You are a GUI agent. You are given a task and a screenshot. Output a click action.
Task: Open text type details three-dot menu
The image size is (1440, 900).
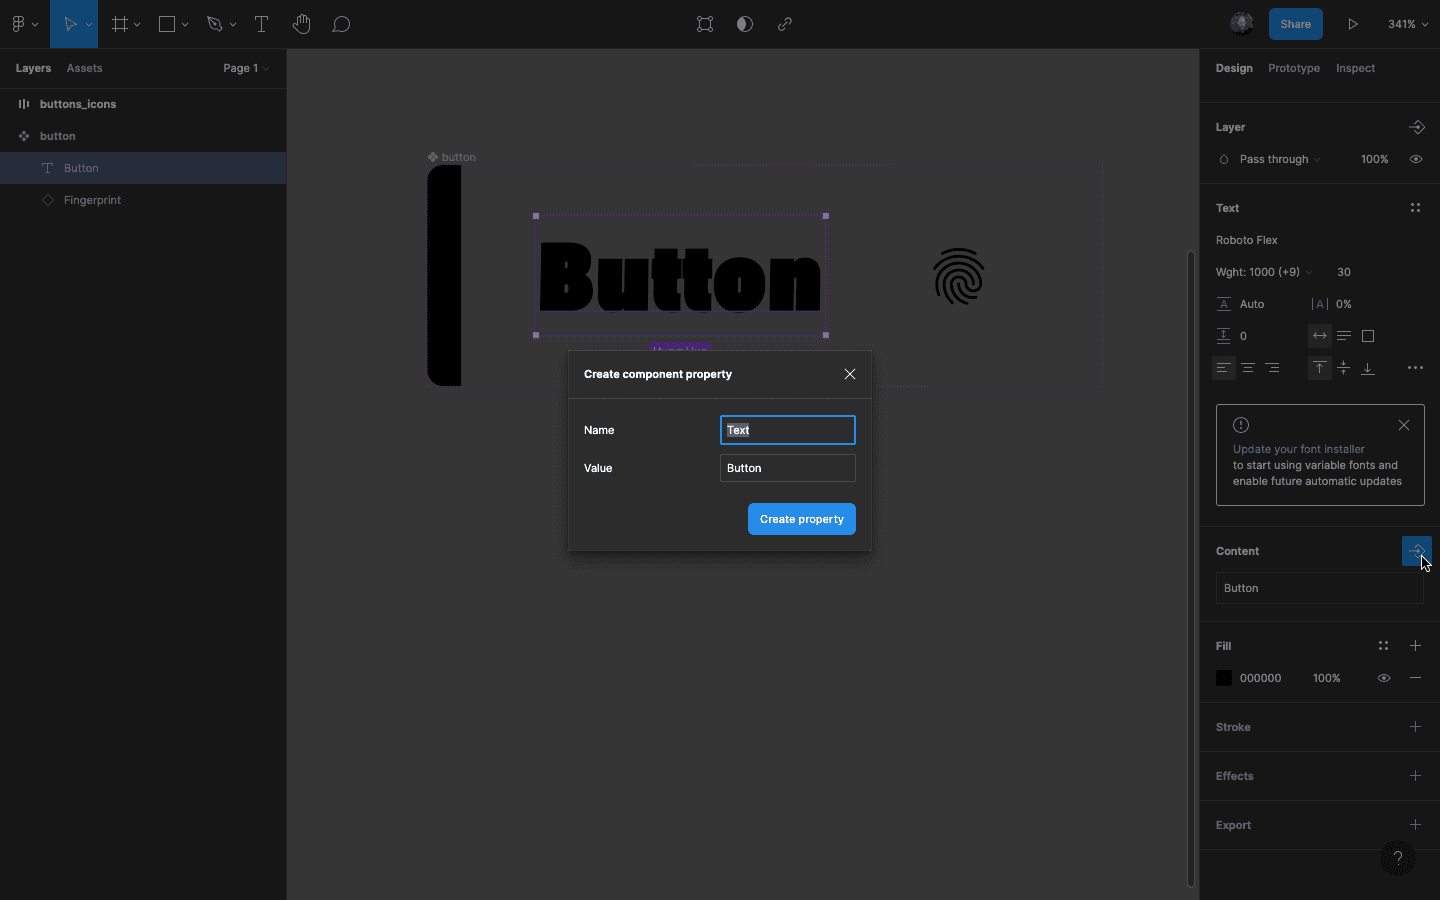click(x=1415, y=368)
